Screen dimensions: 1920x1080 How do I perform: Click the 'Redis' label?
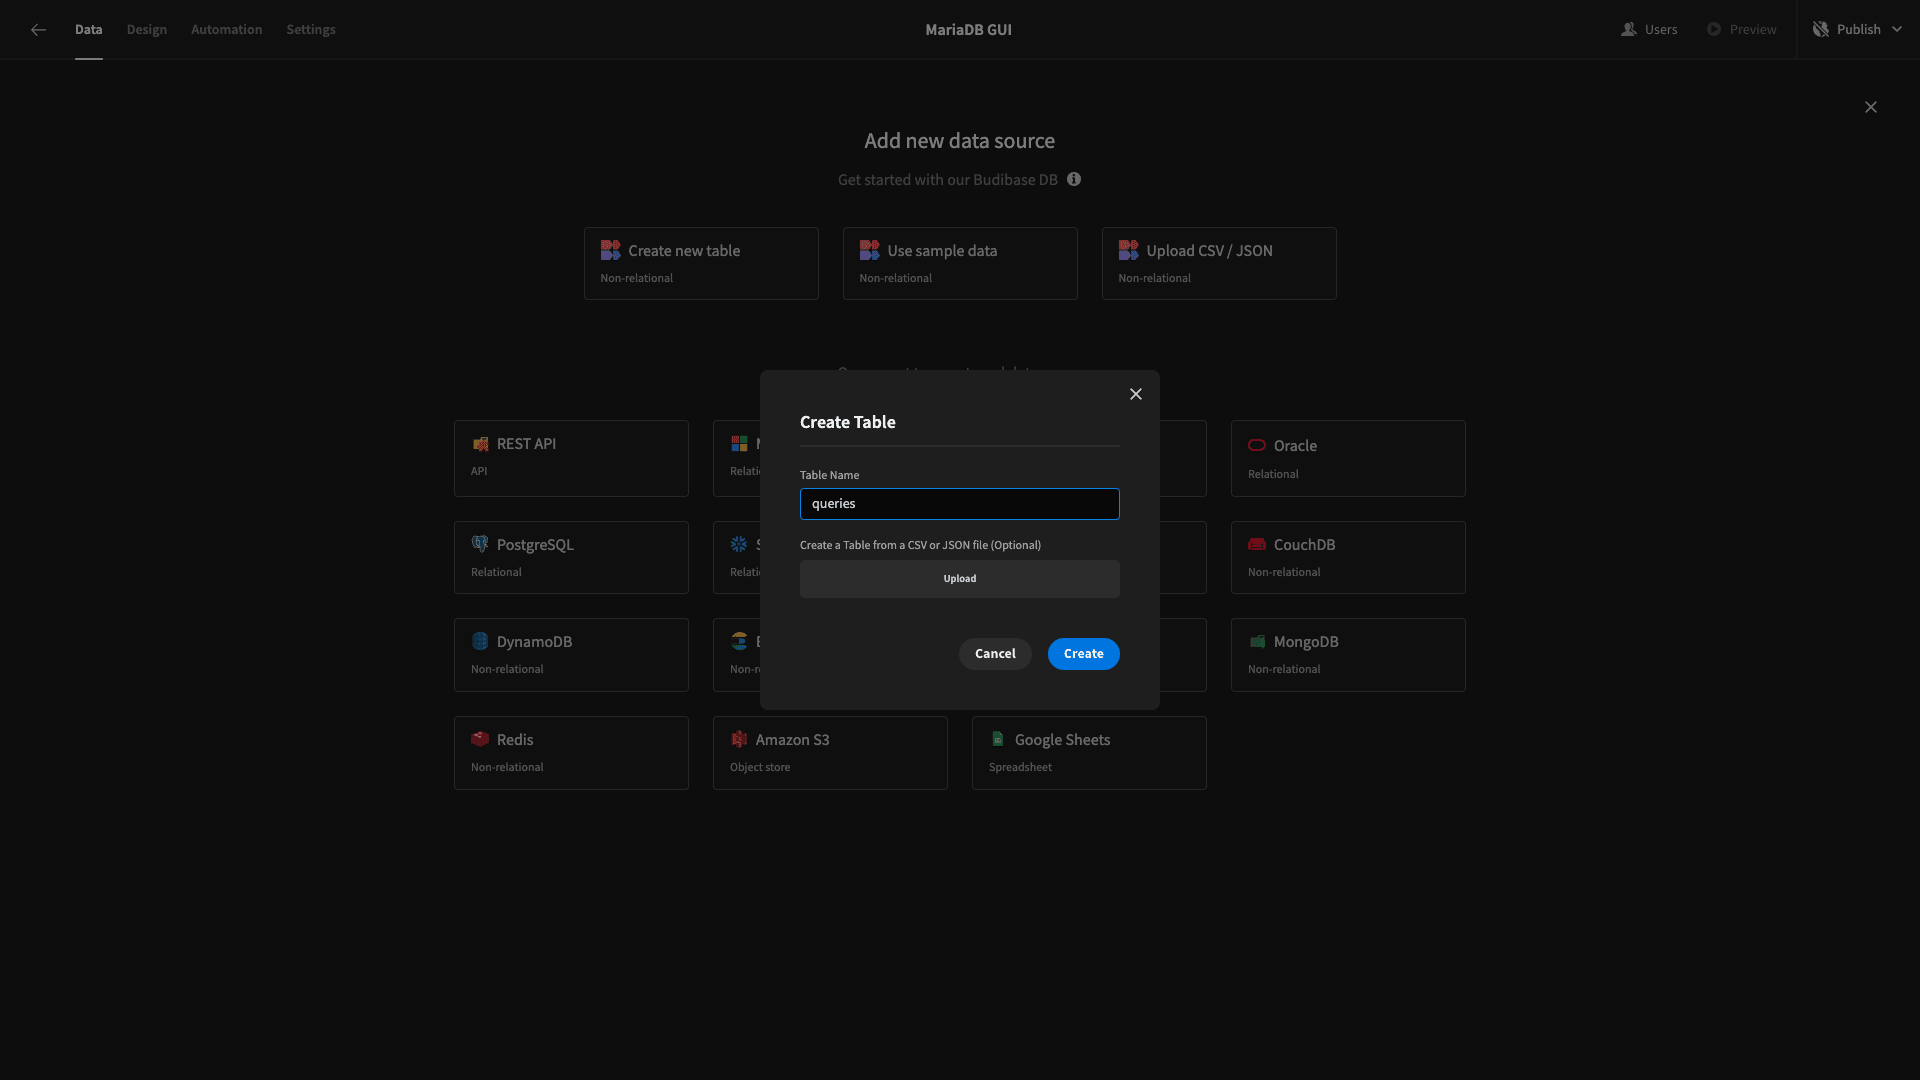[515, 740]
